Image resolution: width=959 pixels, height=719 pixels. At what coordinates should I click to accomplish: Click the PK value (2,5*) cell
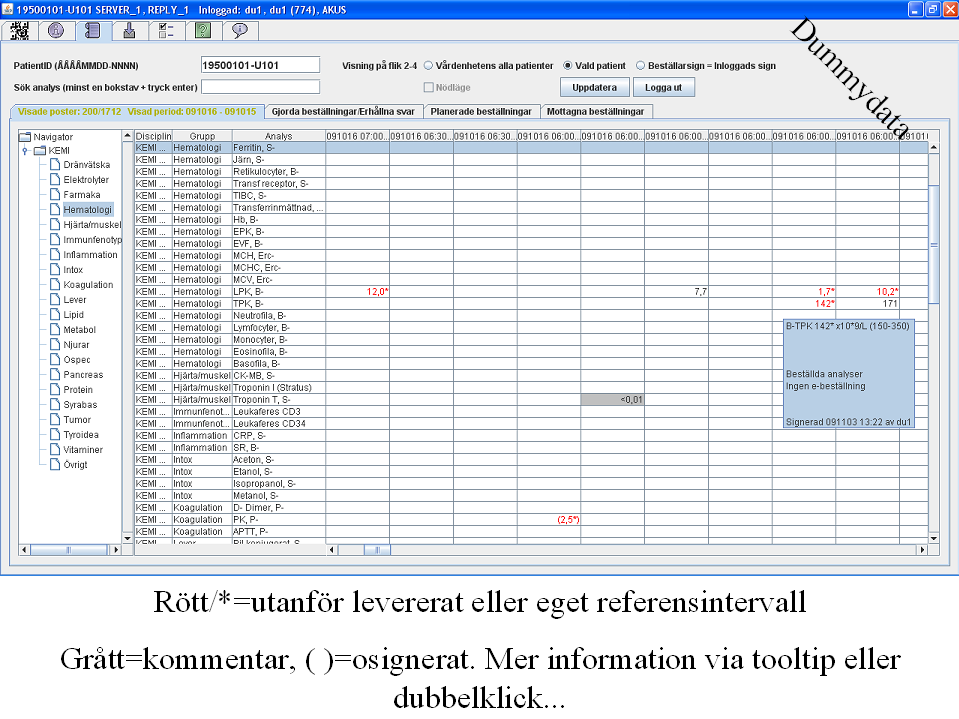coord(549,520)
